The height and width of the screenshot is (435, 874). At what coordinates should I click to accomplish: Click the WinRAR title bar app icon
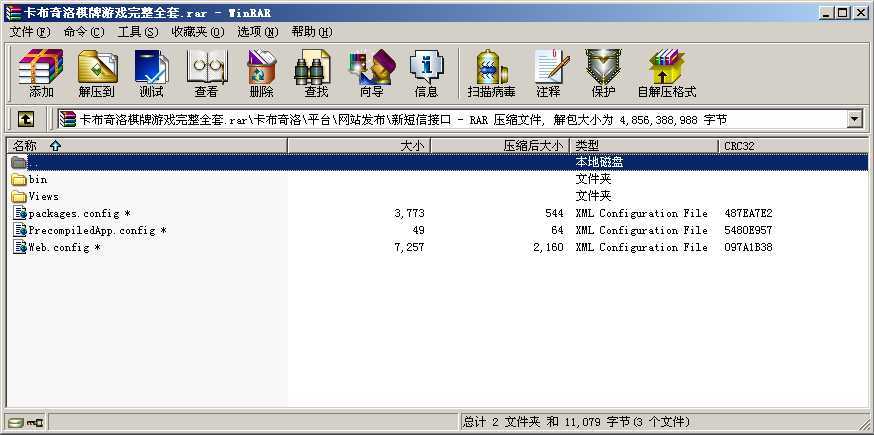[x=13, y=12]
